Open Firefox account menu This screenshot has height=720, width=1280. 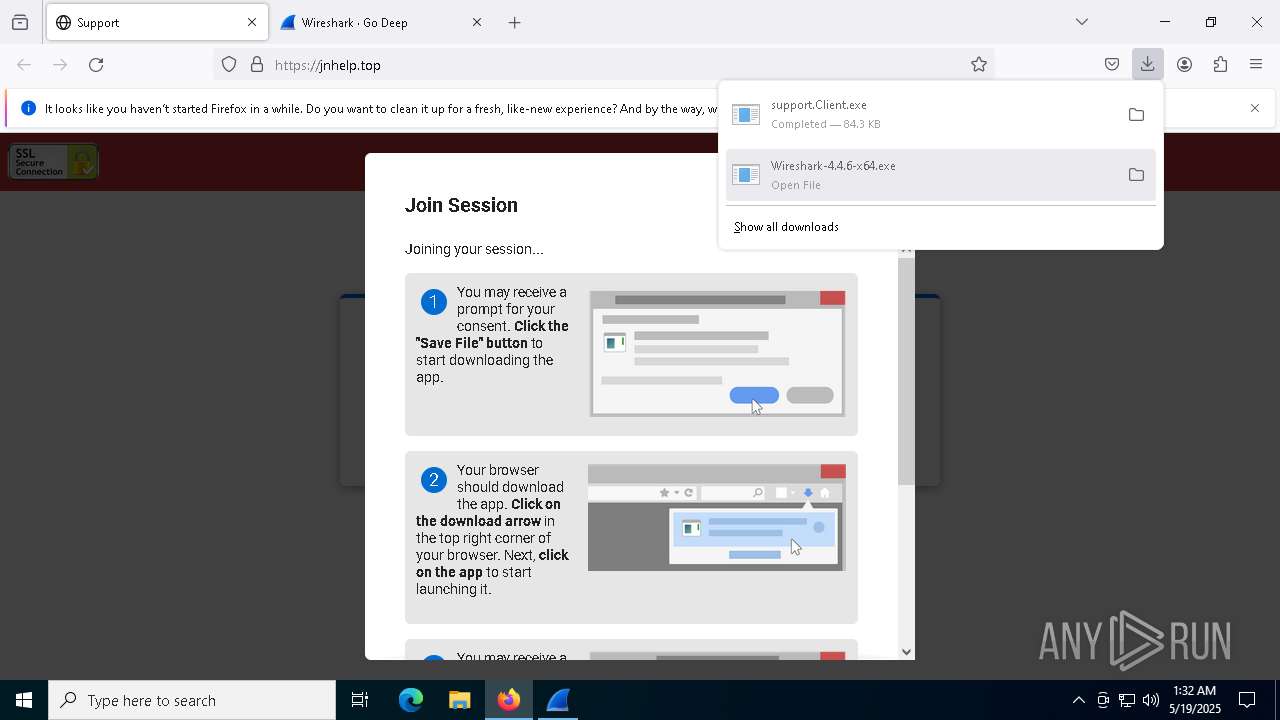1184,65
